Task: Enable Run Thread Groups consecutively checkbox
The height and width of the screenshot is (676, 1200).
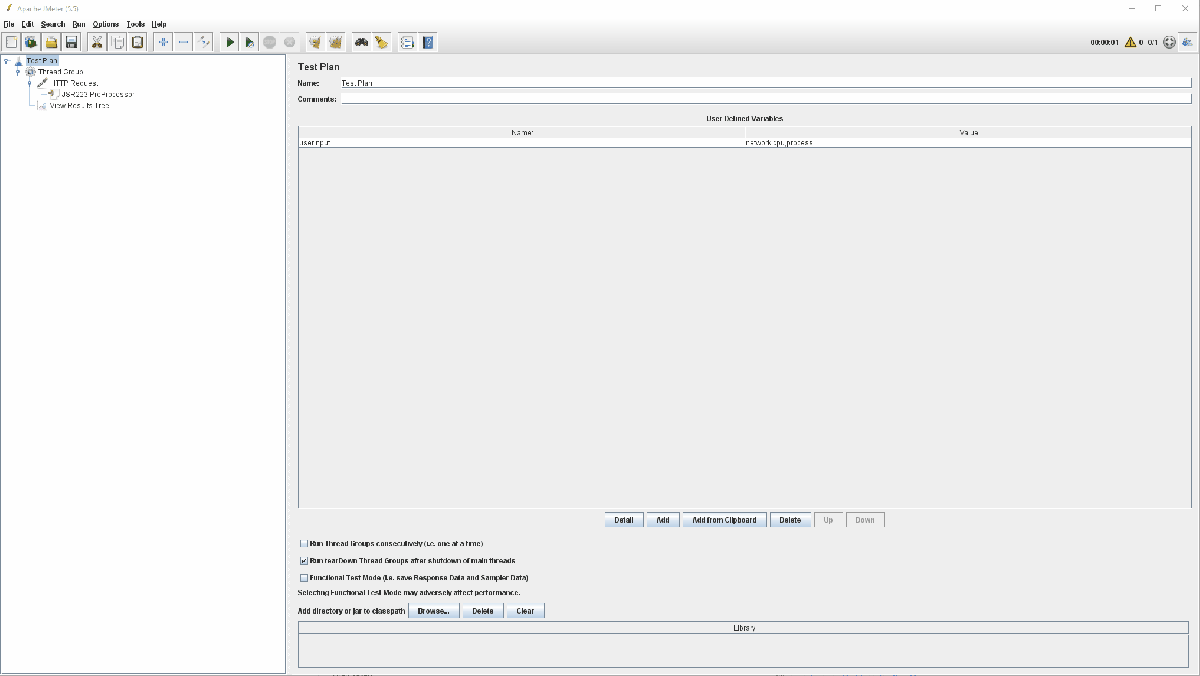Action: coord(304,543)
